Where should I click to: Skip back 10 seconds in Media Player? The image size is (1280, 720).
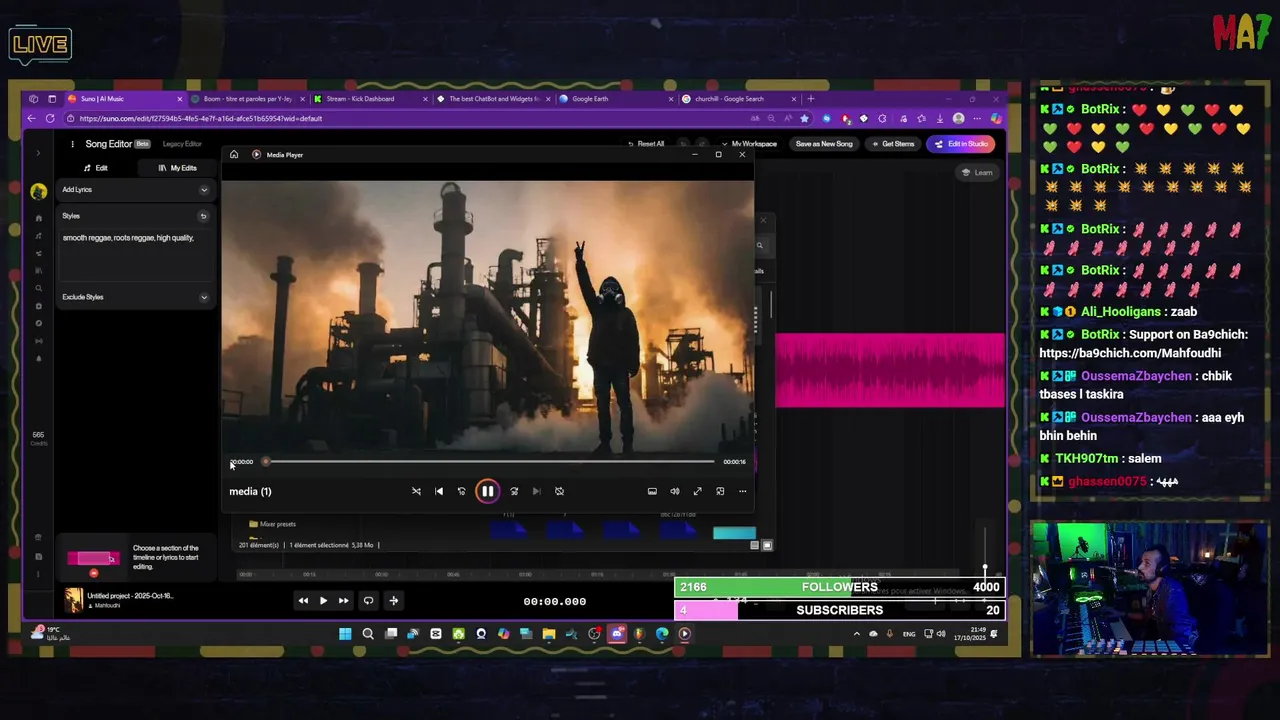[x=461, y=491]
